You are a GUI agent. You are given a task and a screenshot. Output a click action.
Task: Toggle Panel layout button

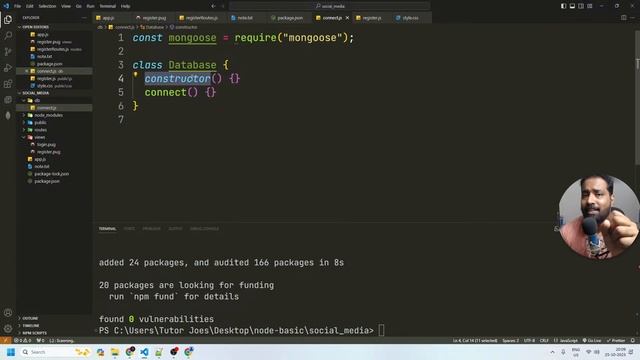572,6
